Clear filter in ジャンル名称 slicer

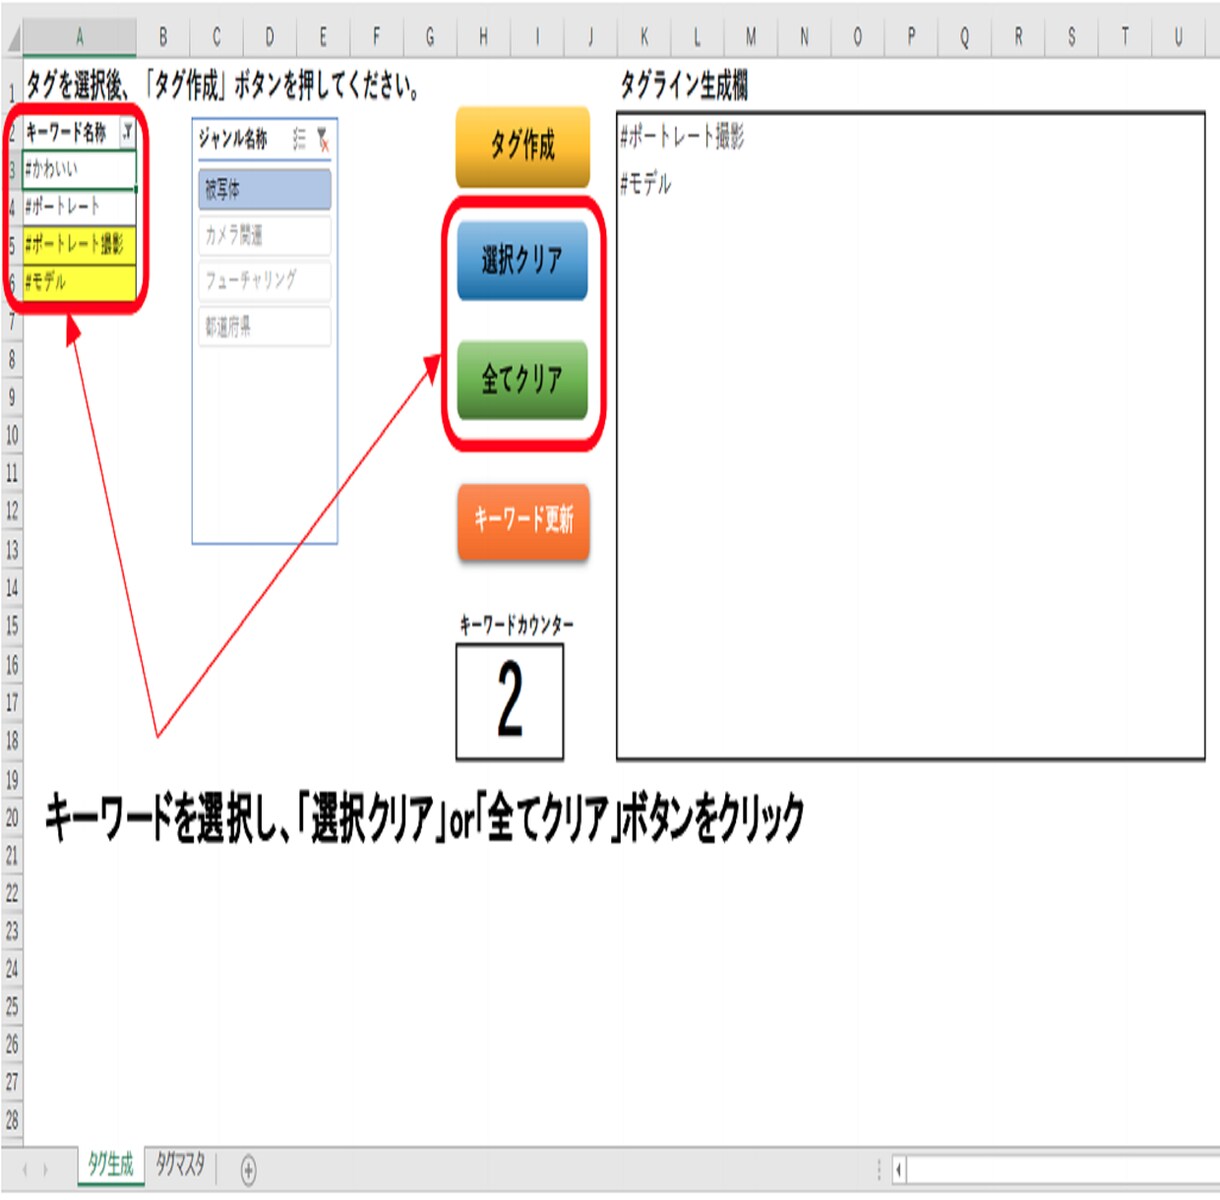tap(322, 139)
